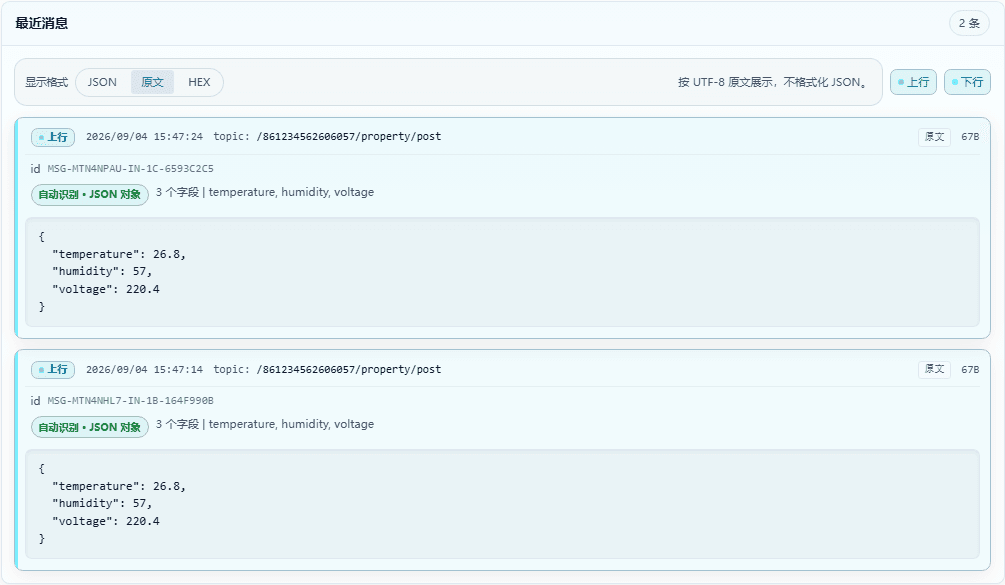The height and width of the screenshot is (585, 1005).
Task: Click the topic path in the 15:47:24 message
Action: pyautogui.click(x=349, y=136)
